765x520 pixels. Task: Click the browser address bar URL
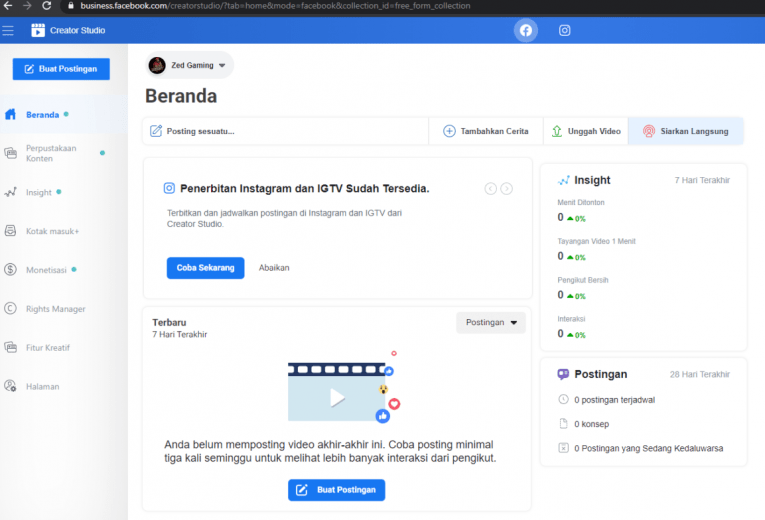coord(275,6)
